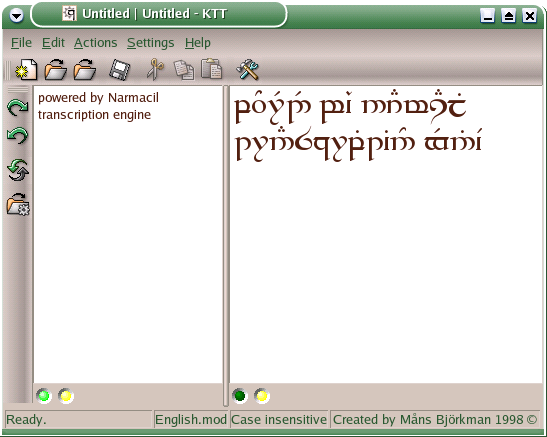Open the File menu
547x437 pixels.
tap(21, 43)
